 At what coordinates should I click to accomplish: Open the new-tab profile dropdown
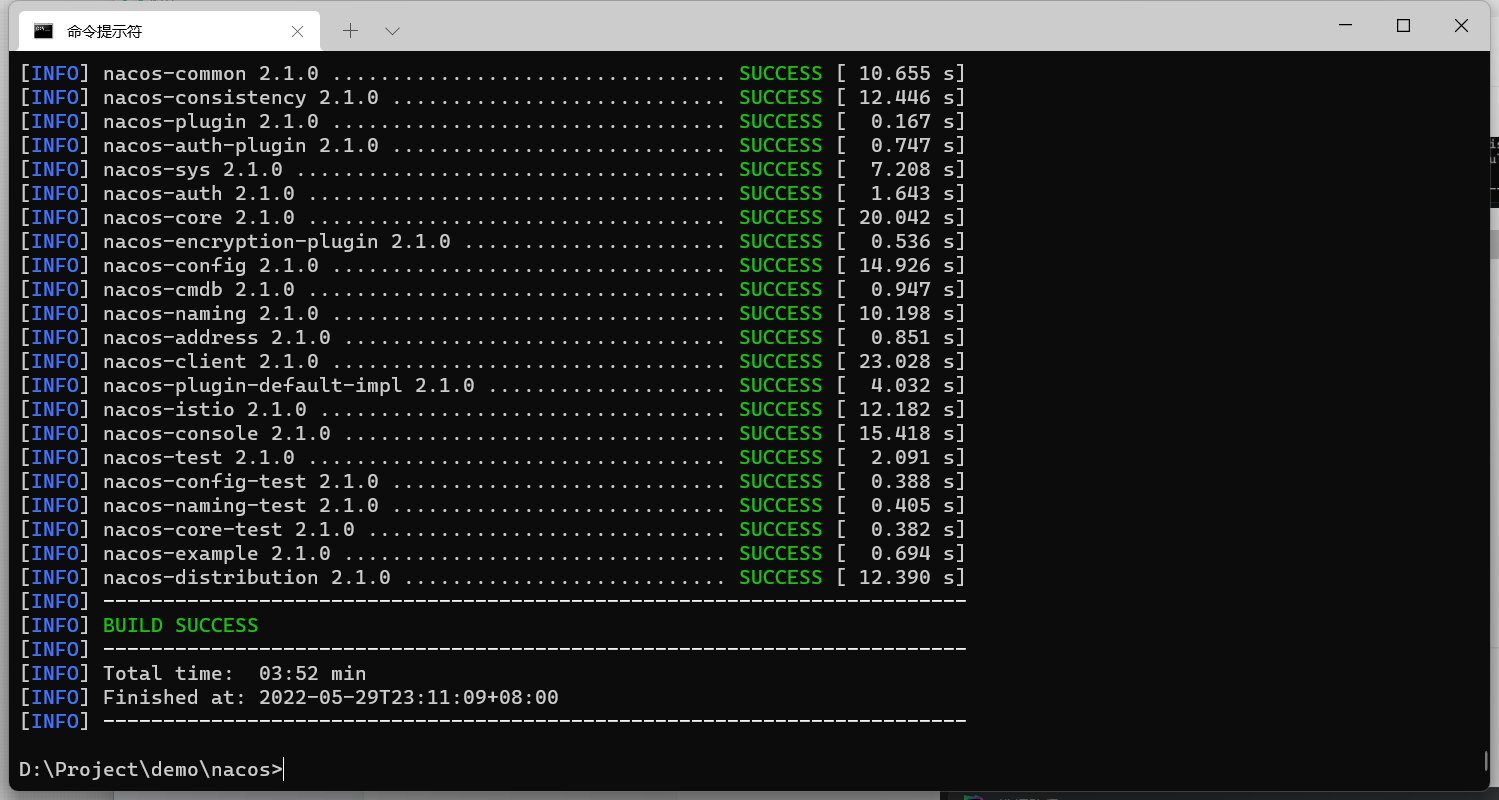(x=392, y=31)
